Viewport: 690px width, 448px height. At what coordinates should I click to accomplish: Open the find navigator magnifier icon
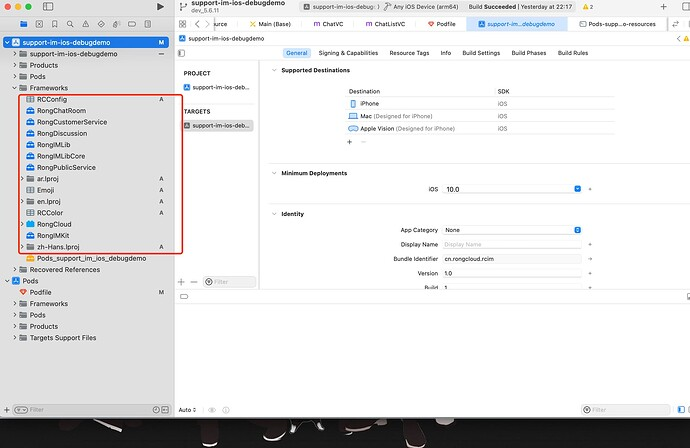click(x=70, y=24)
